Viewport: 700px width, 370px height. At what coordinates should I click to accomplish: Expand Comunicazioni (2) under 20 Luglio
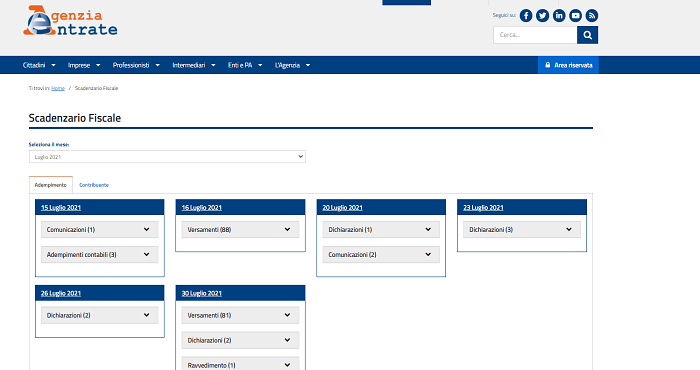click(x=381, y=254)
